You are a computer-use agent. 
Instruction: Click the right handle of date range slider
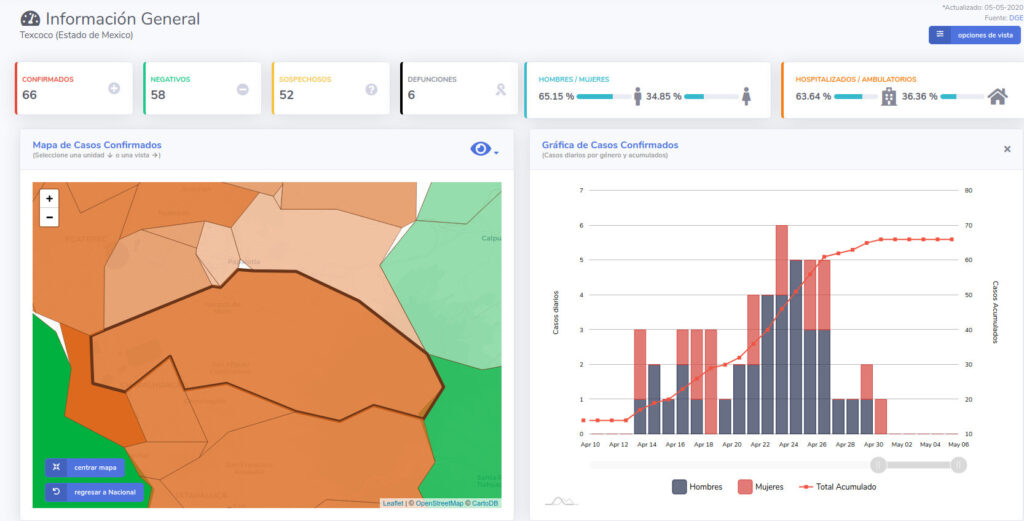coord(958,464)
